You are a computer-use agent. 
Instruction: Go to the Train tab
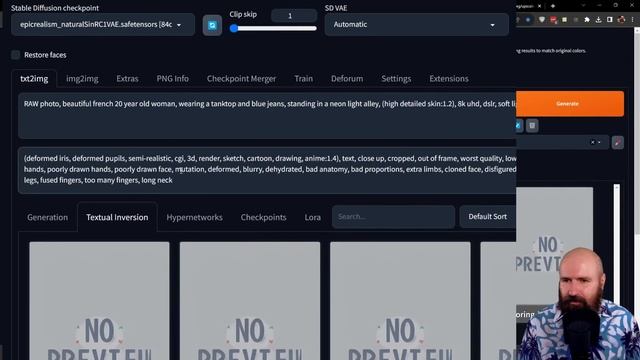click(x=304, y=79)
